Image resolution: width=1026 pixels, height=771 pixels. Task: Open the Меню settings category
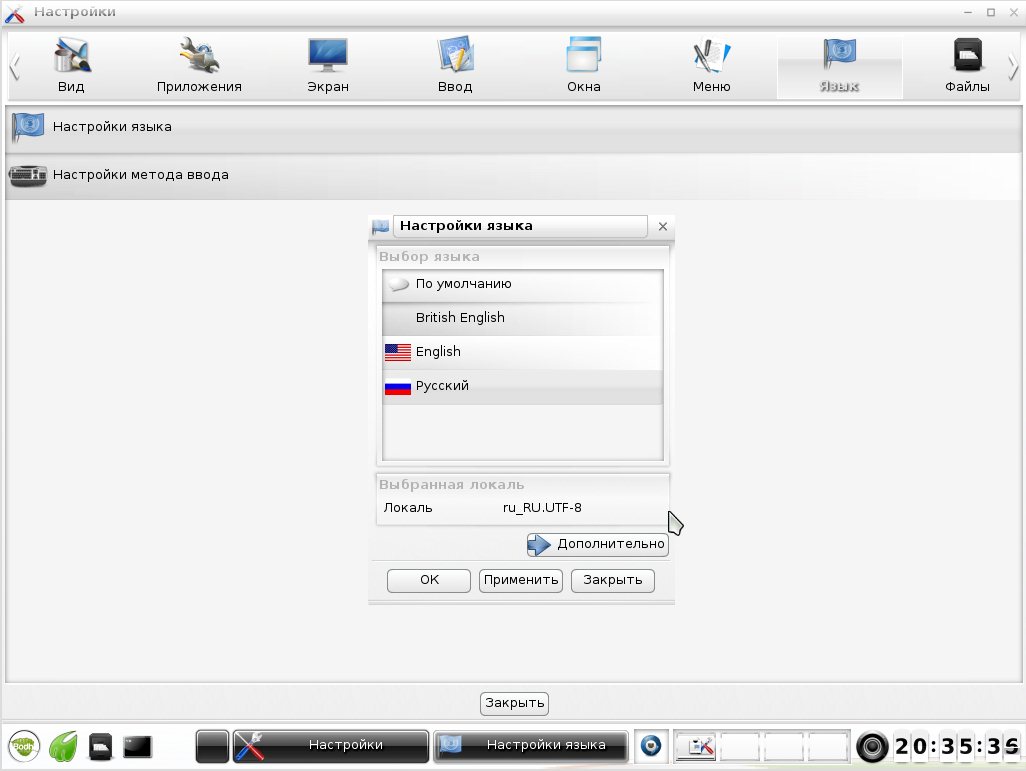(x=711, y=66)
